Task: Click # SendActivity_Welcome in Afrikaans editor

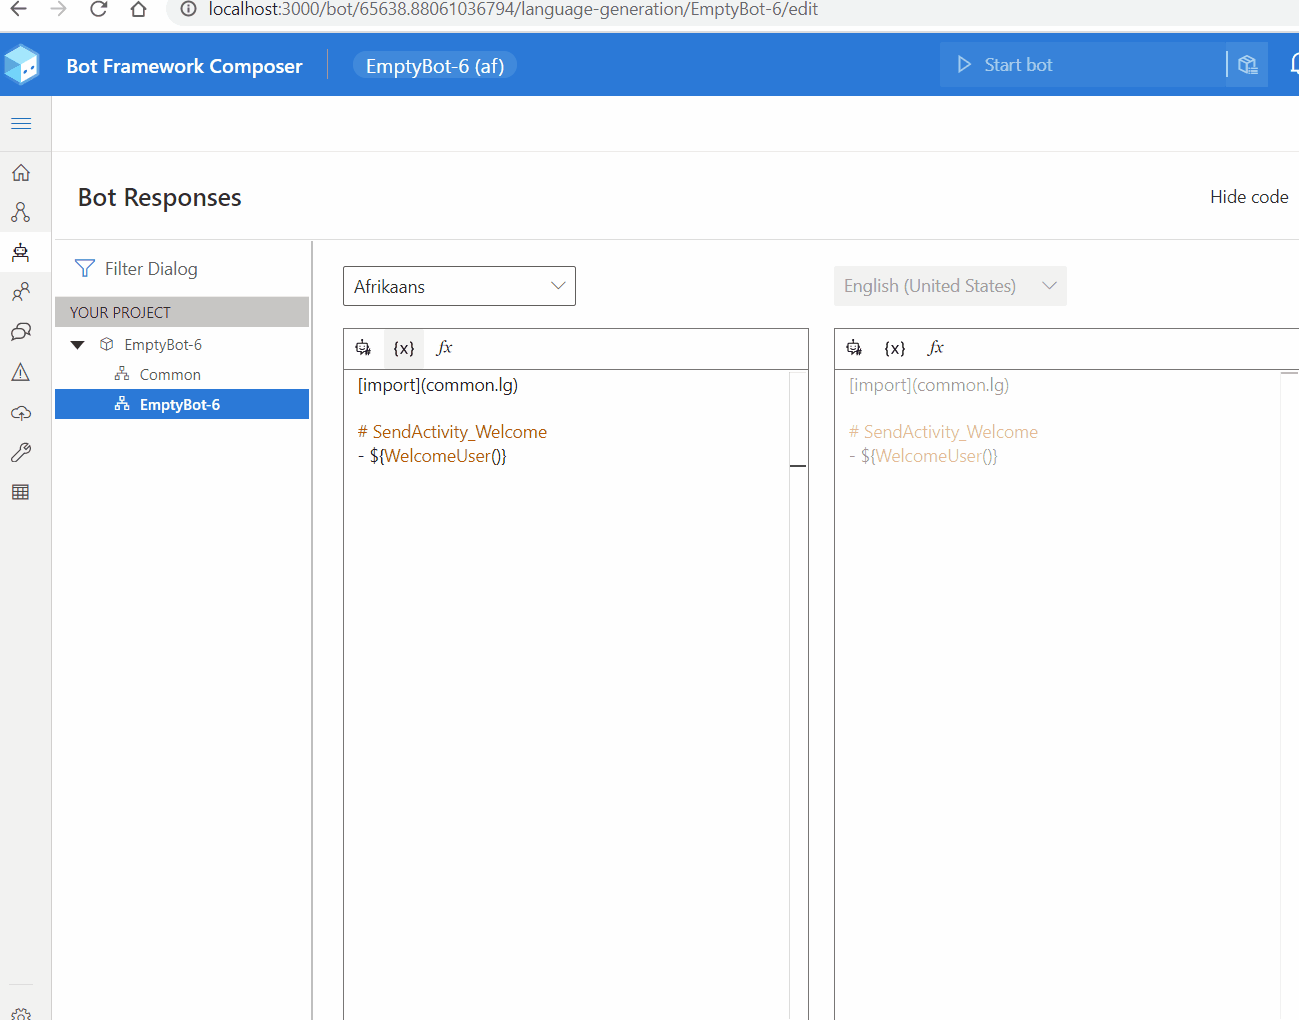Action: tap(452, 432)
